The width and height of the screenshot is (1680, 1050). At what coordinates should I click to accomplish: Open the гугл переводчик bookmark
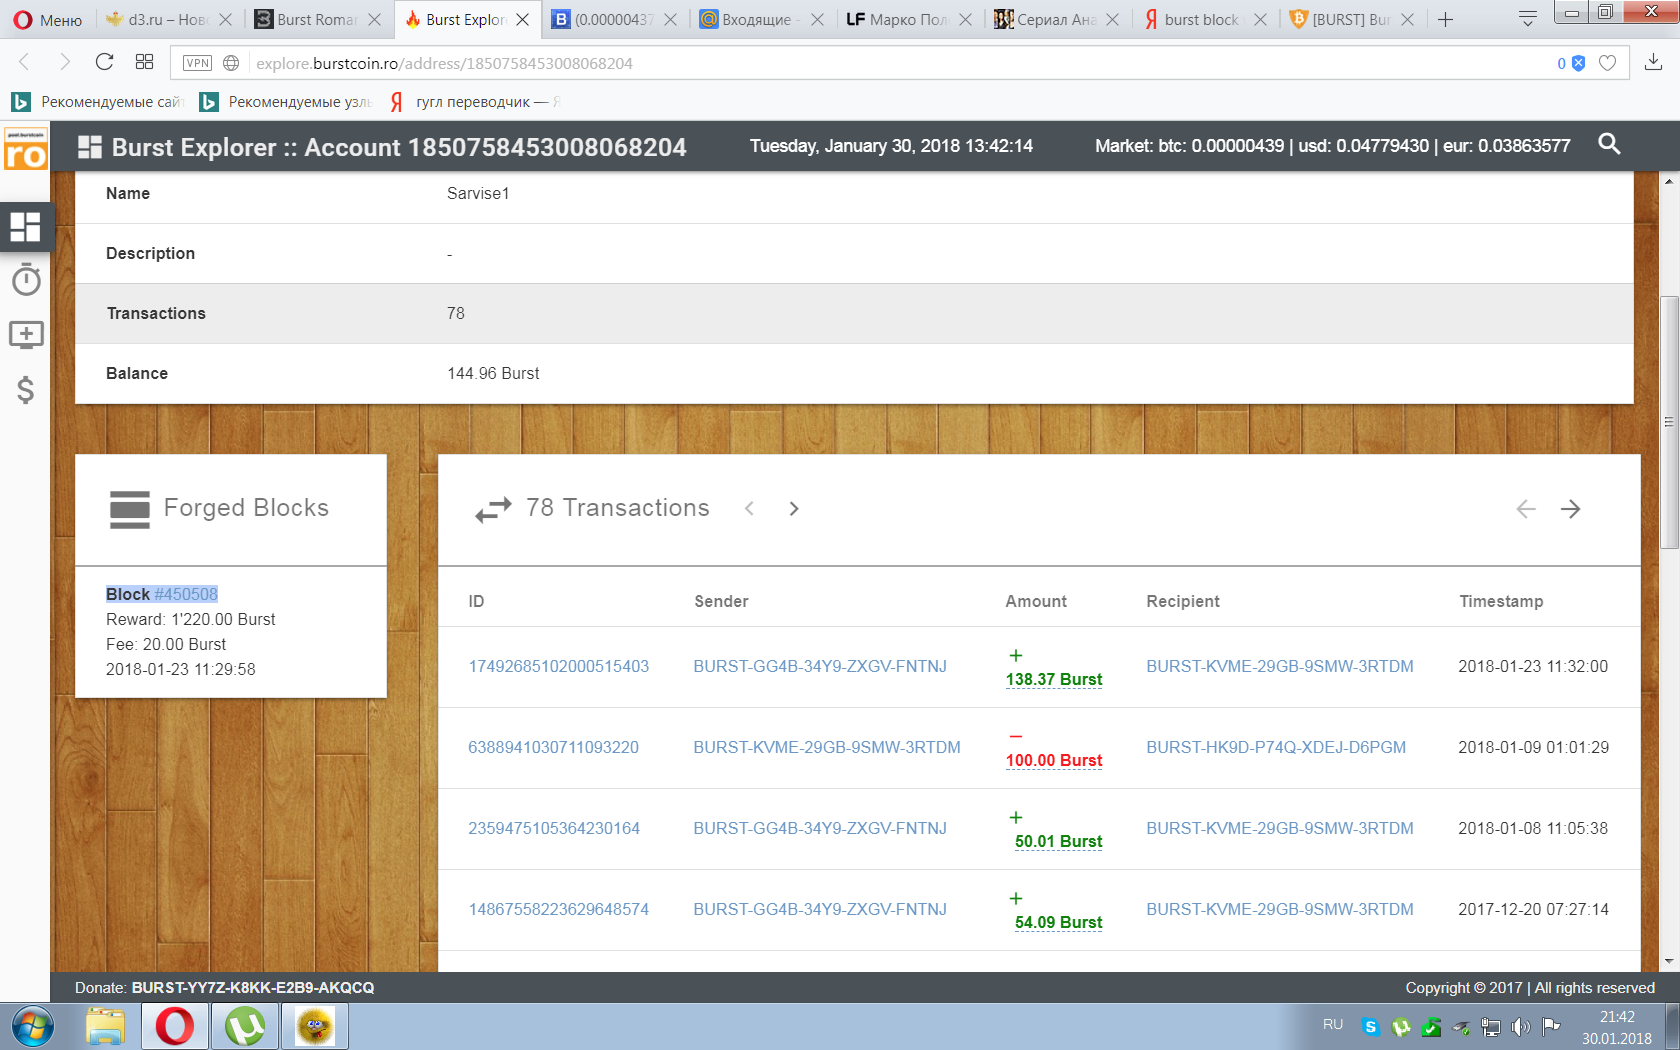coord(474,102)
